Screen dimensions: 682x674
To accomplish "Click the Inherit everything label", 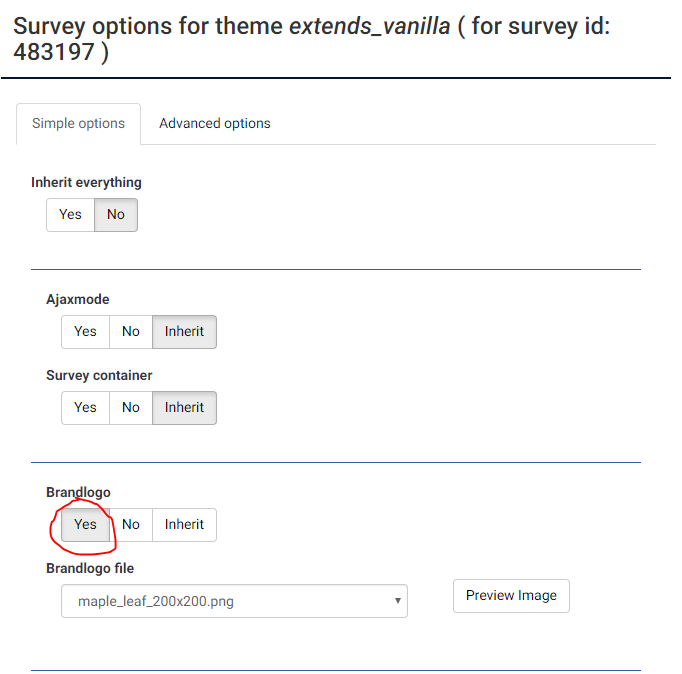I will (x=86, y=182).
